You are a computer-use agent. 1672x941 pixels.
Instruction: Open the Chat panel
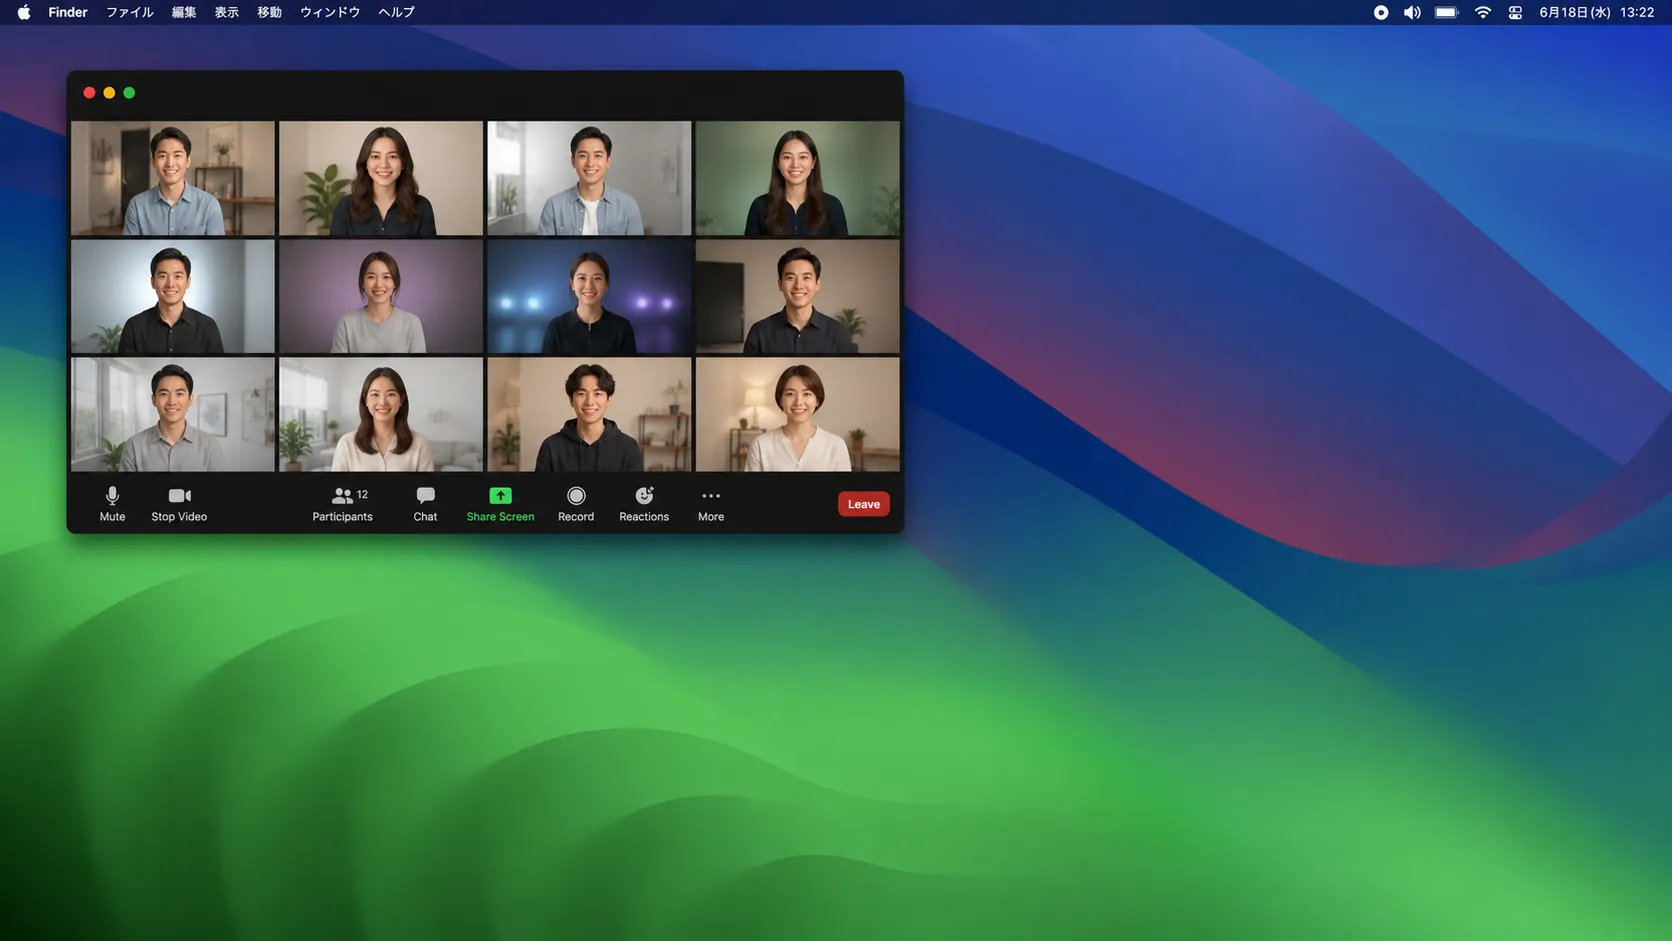(425, 504)
